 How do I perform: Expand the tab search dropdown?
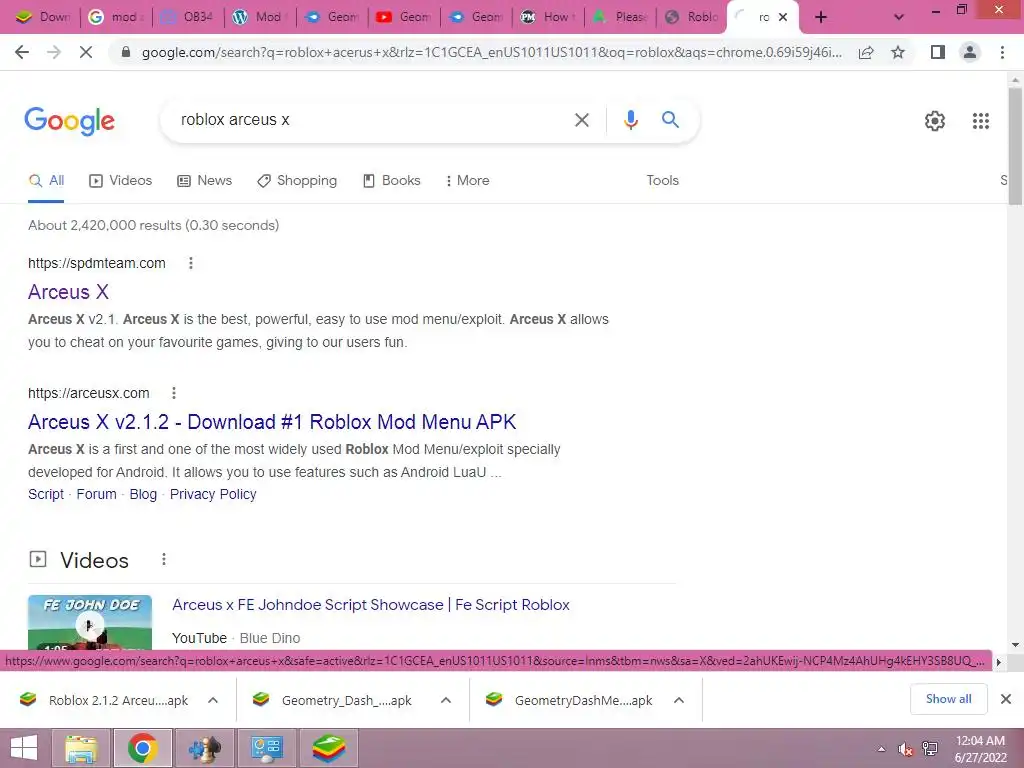[899, 17]
